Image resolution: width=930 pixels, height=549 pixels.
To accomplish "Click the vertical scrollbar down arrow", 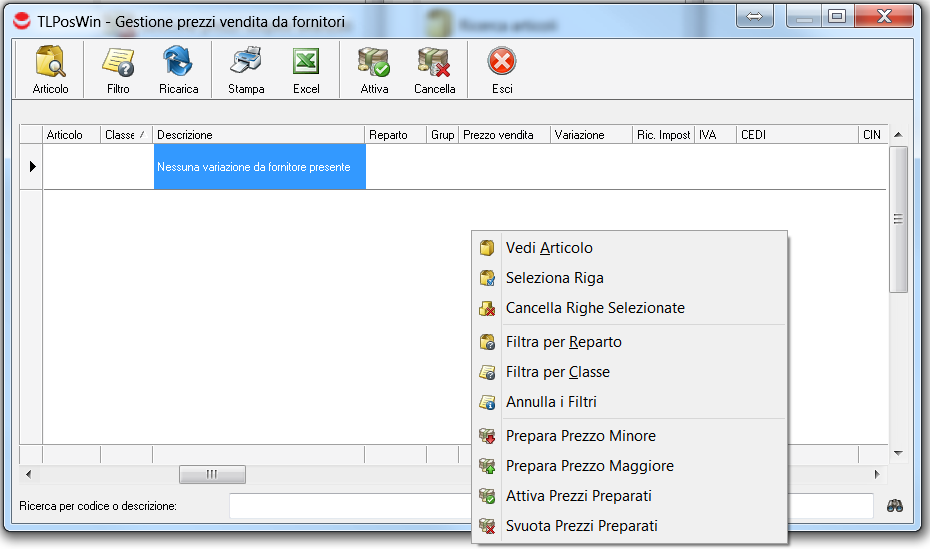I will [x=899, y=453].
